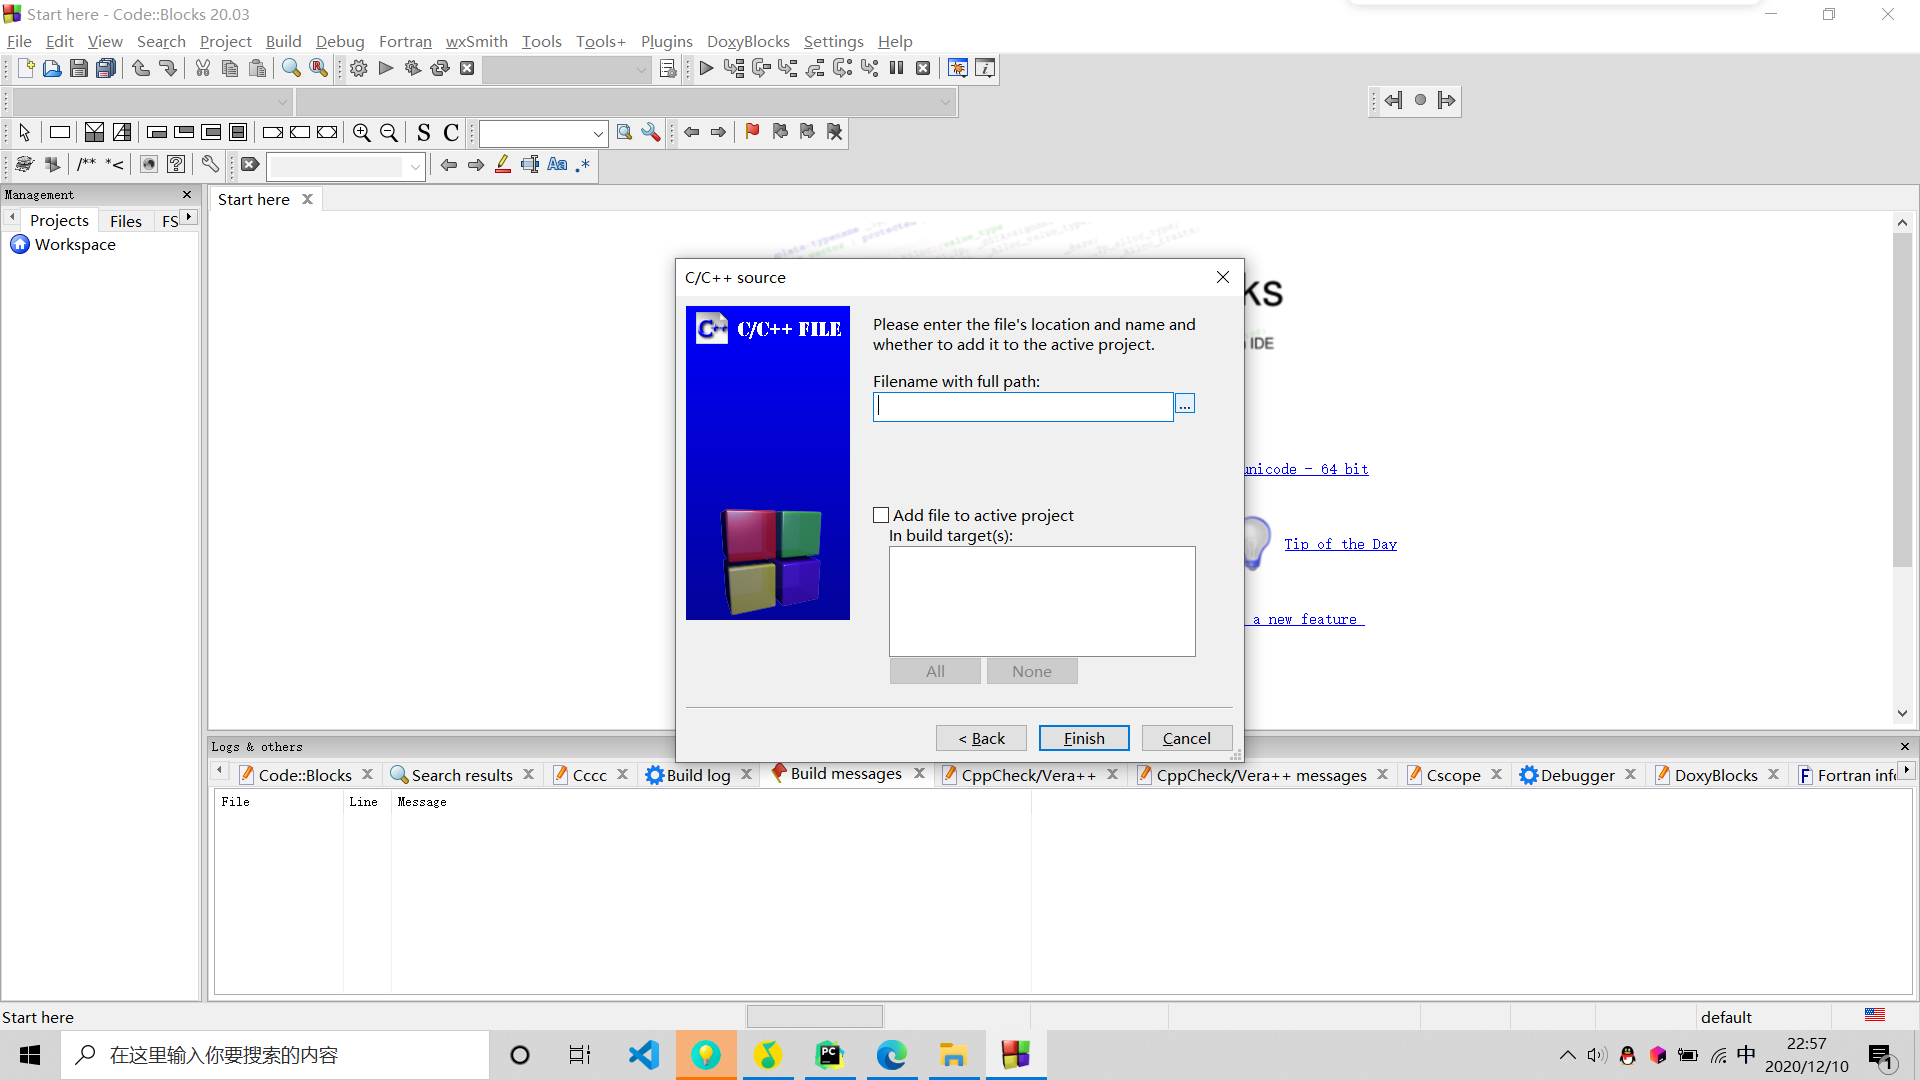Click the New file toolbar icon
The height and width of the screenshot is (1080, 1920).
click(26, 68)
